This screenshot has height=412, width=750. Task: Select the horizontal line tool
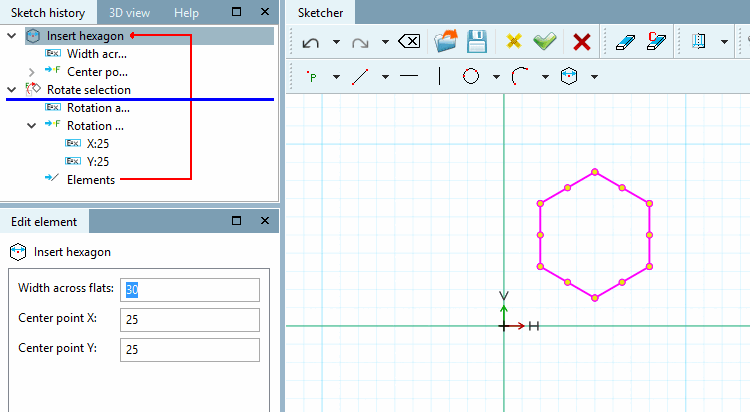point(409,76)
